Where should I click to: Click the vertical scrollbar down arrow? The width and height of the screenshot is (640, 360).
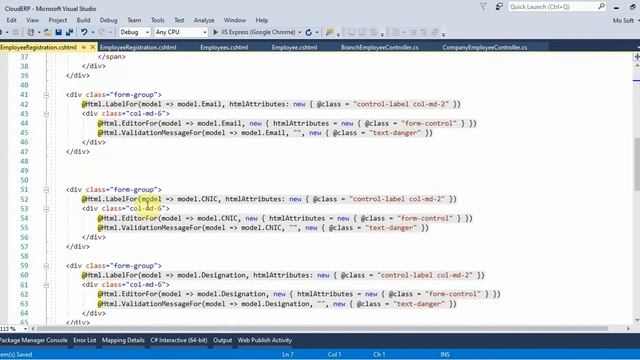[637, 320]
